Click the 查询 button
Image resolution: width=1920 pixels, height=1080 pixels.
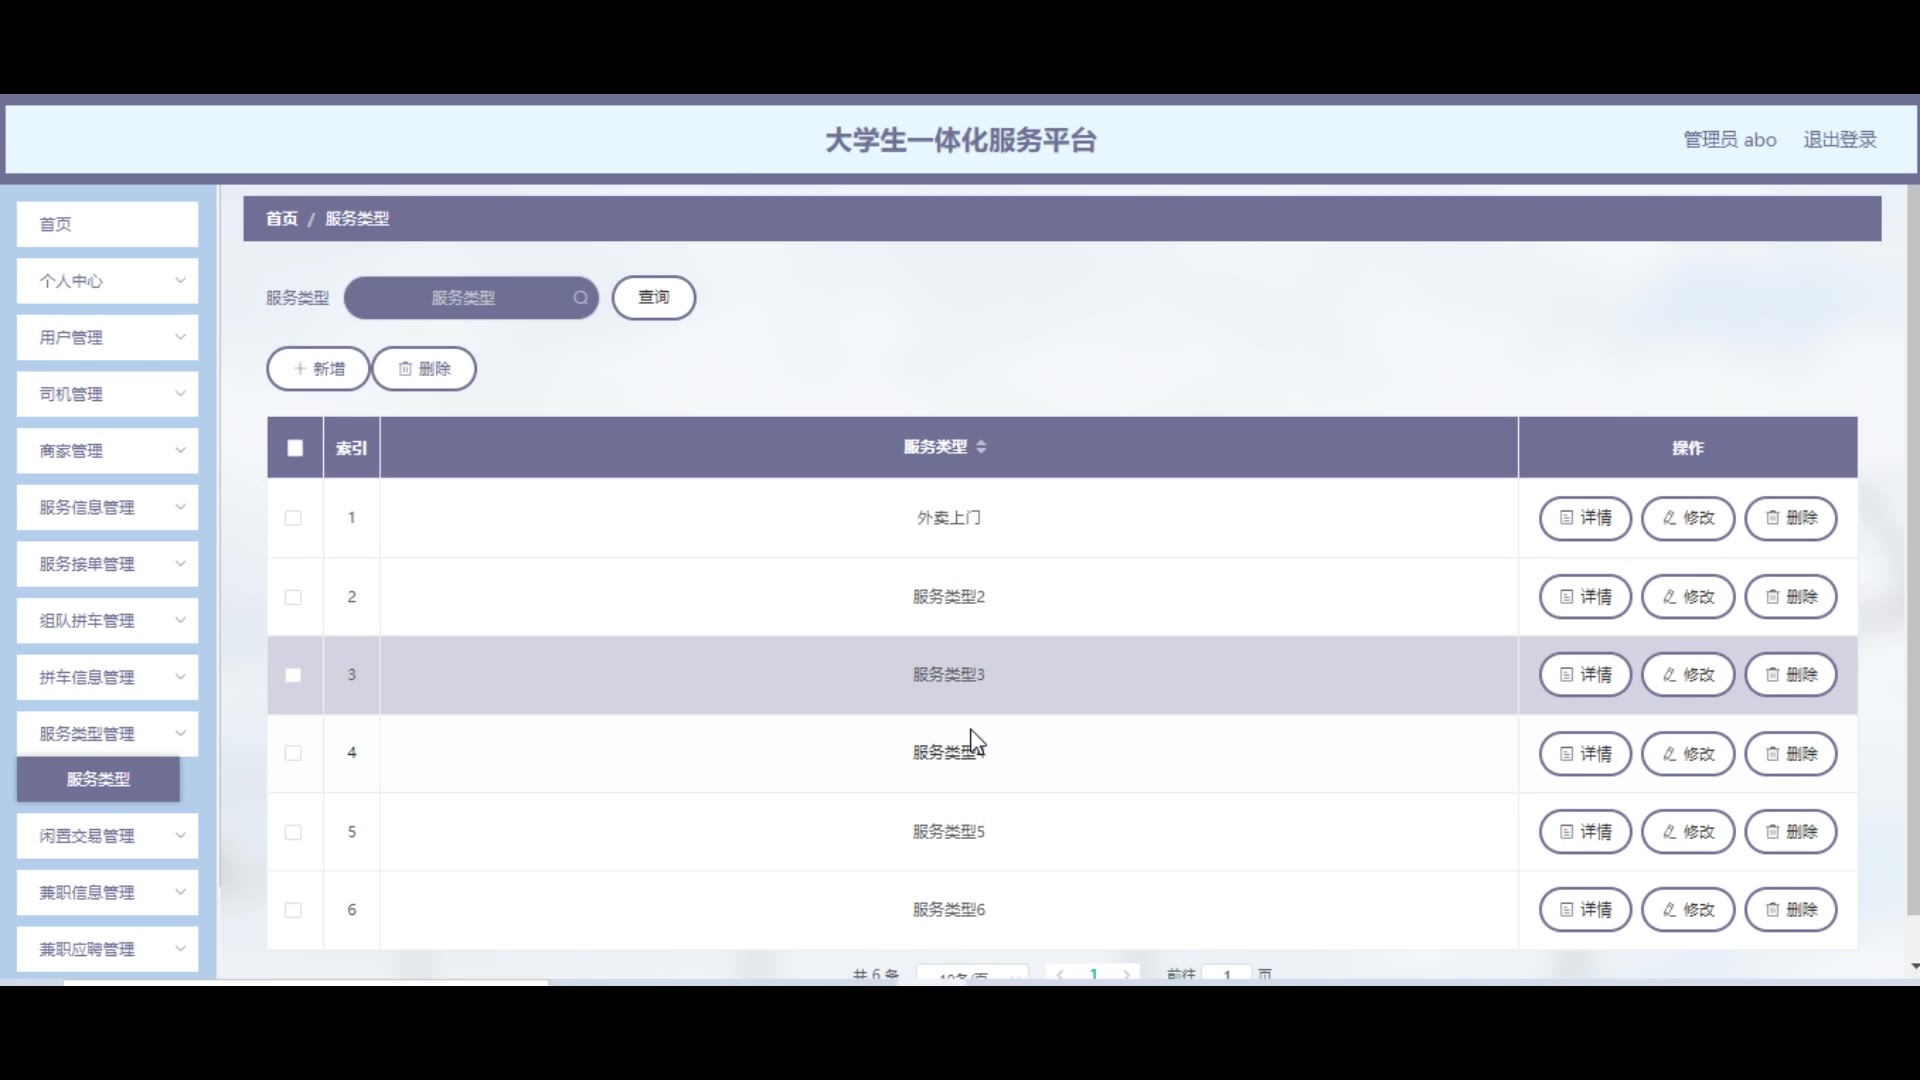click(653, 298)
